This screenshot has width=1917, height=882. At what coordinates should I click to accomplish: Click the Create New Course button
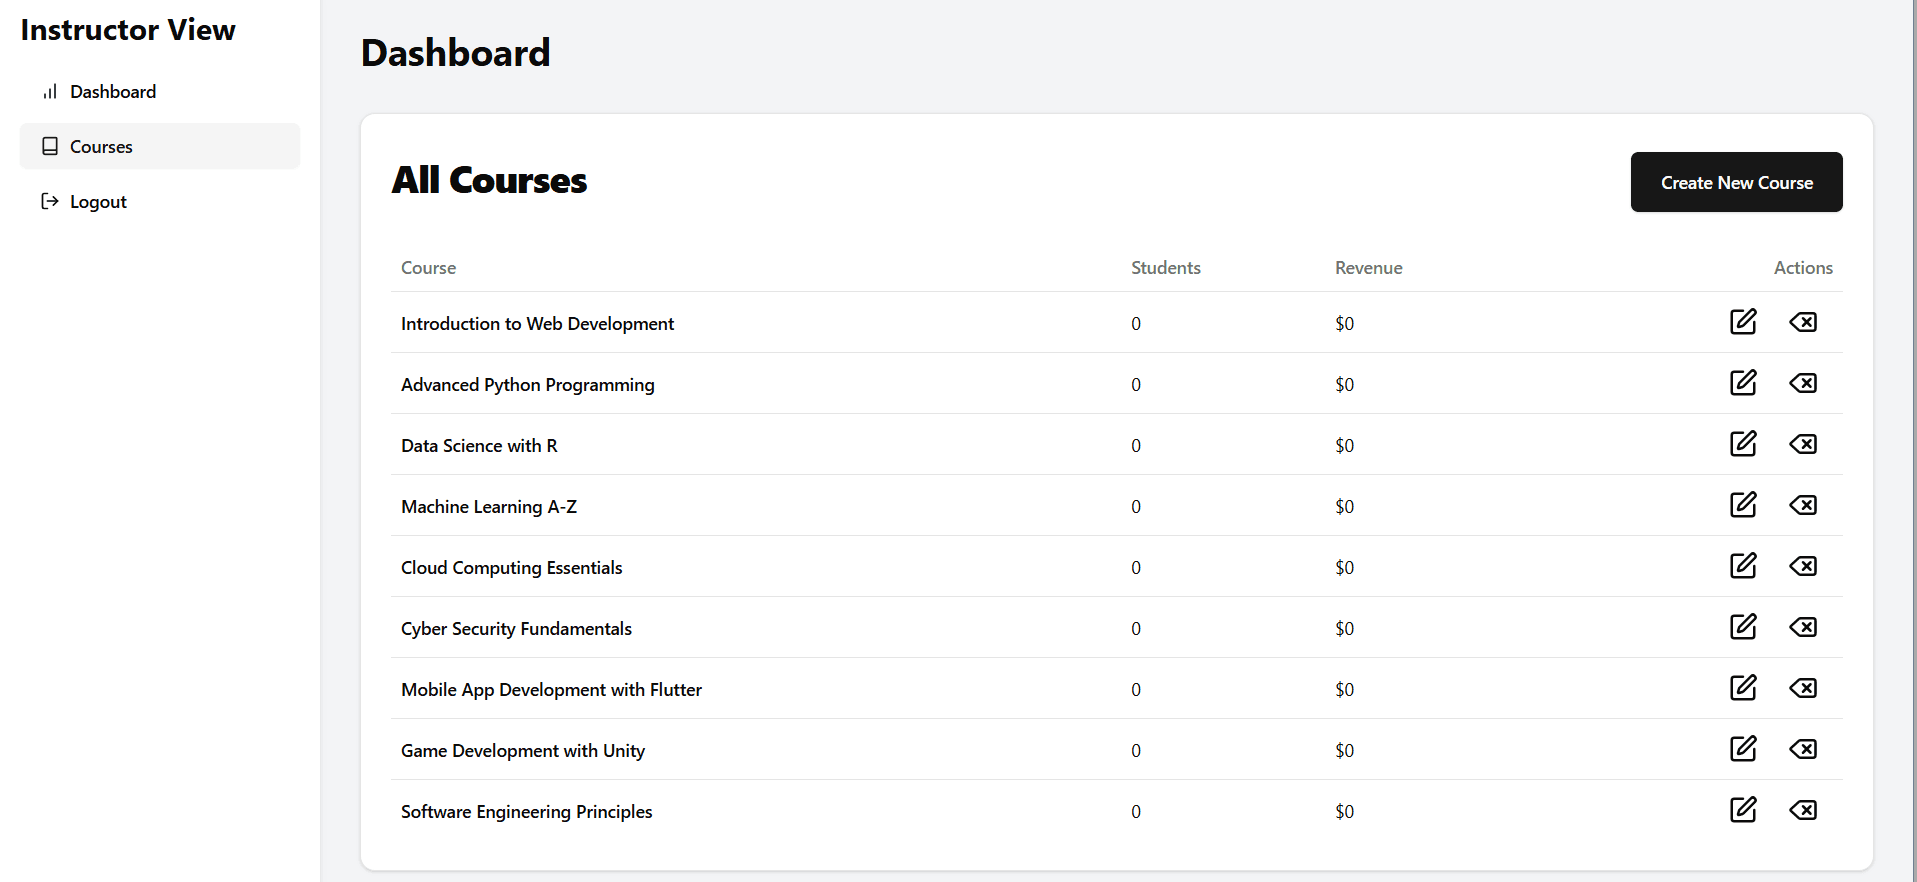tap(1736, 182)
